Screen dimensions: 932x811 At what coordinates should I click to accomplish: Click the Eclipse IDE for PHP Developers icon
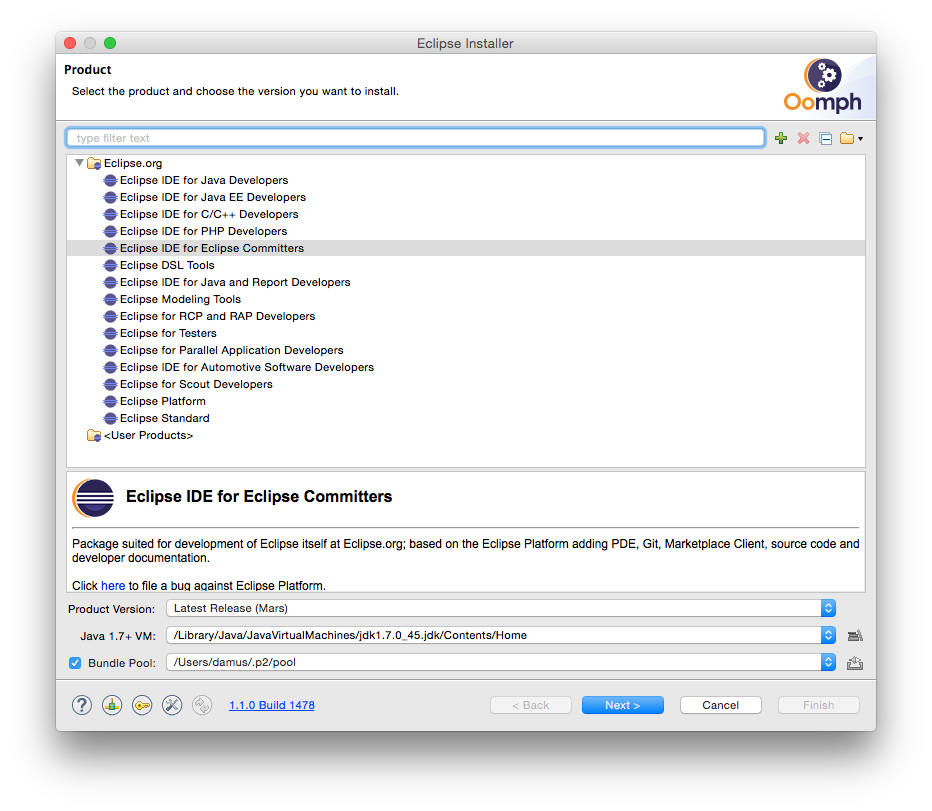[x=110, y=231]
